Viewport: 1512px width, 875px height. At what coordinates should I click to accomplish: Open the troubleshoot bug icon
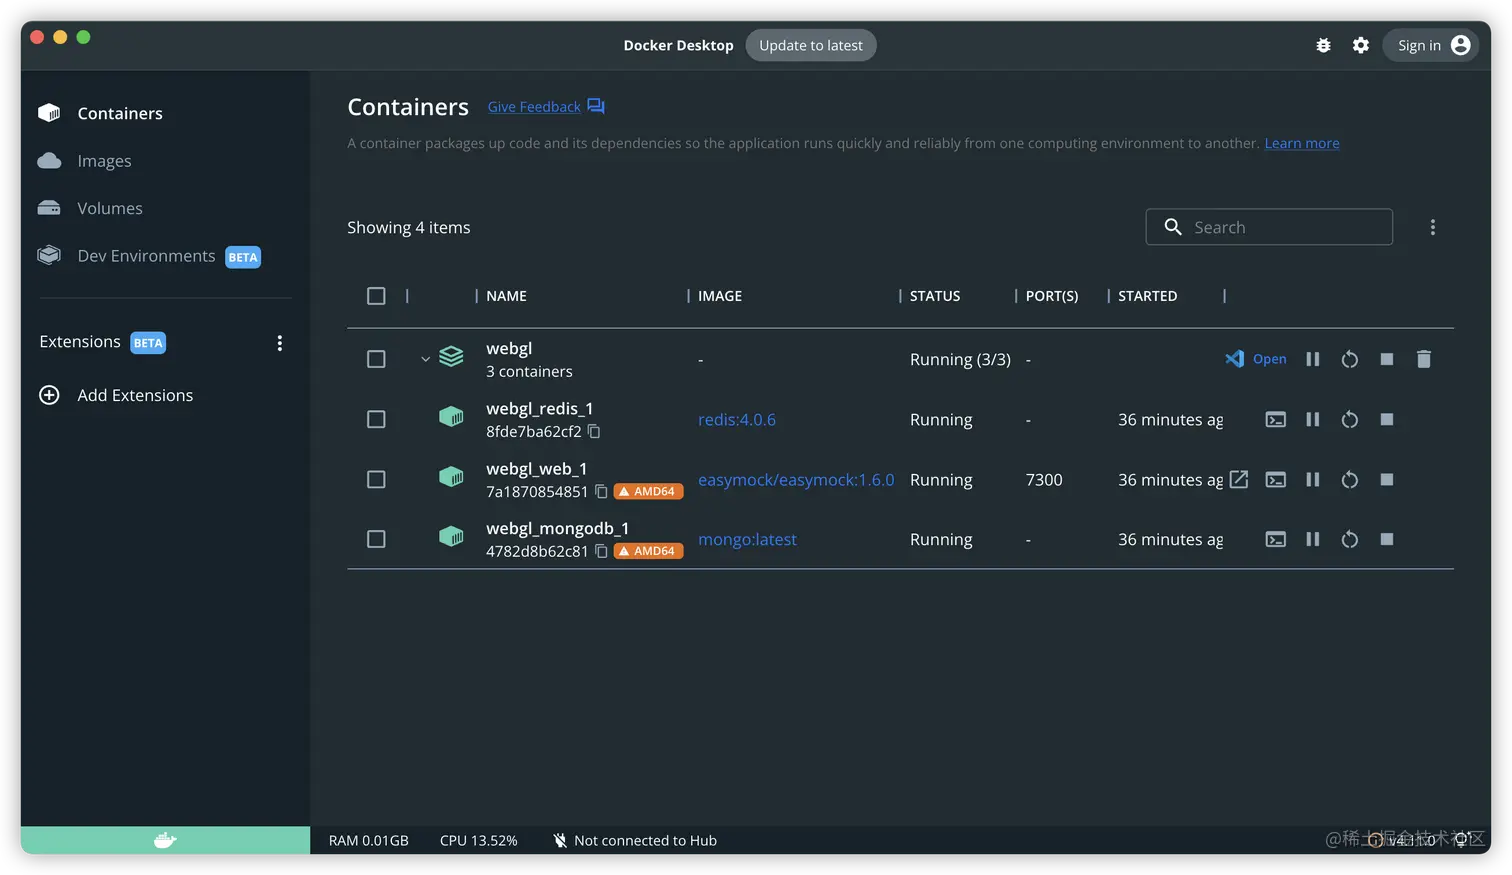(x=1323, y=45)
